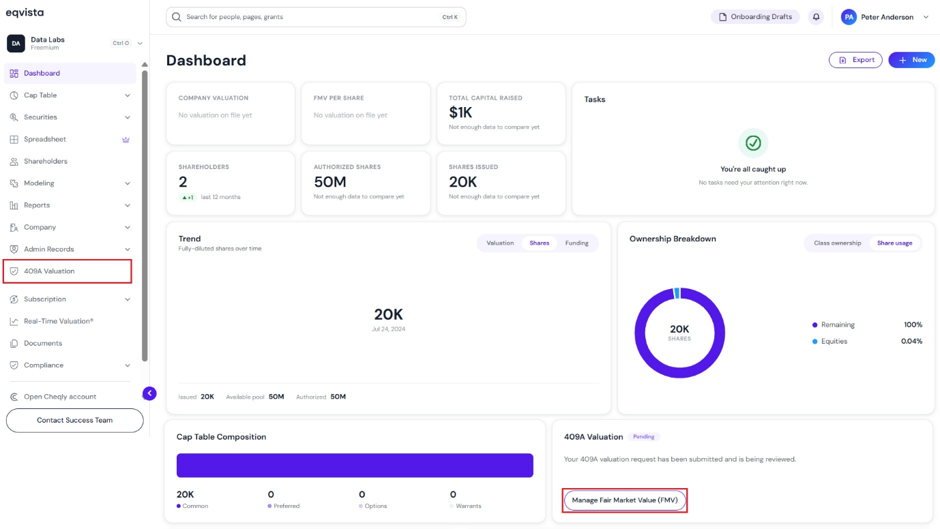Click the Shareholders people icon

[x=14, y=161]
